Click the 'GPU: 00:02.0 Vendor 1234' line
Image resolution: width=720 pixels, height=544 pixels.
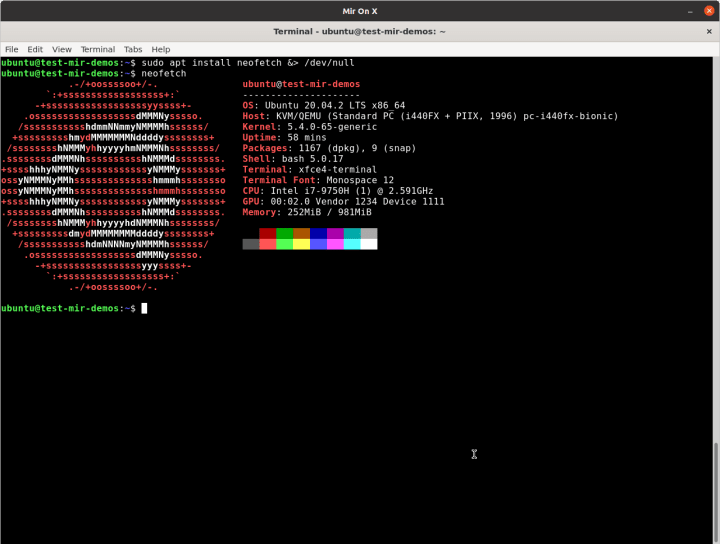(x=343, y=201)
